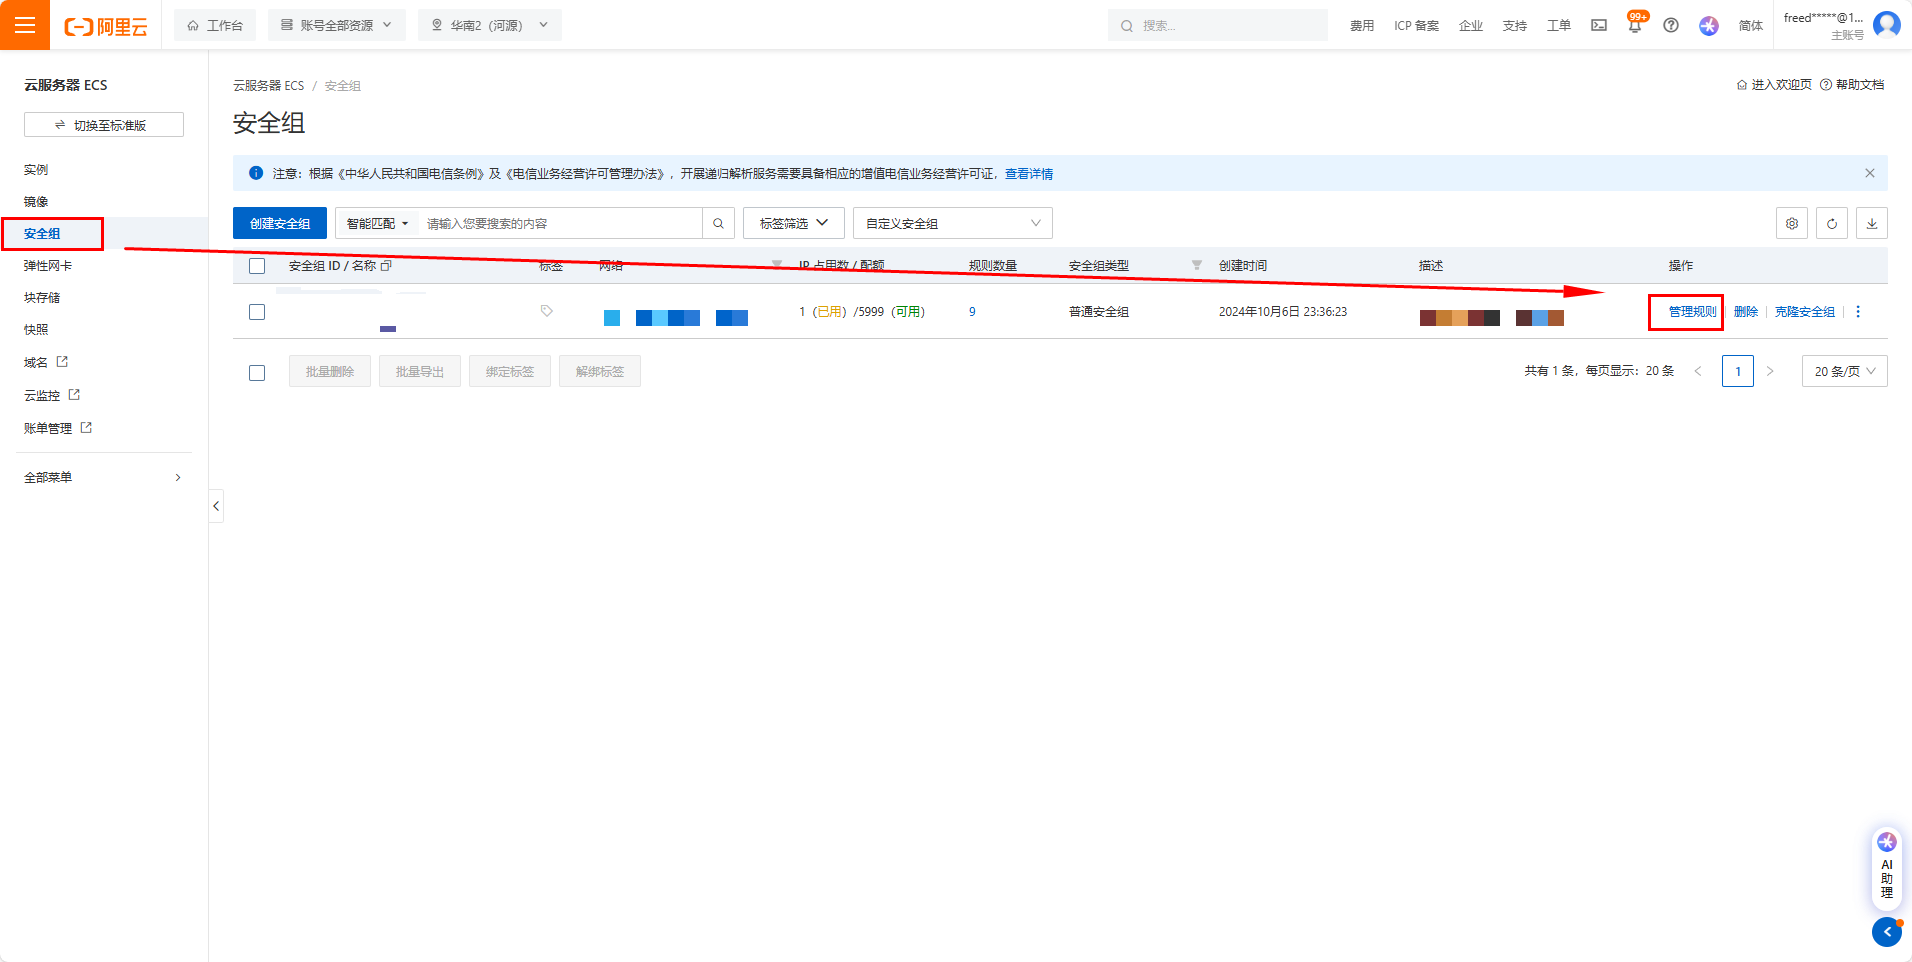Open the 标签筛选 filter dropdown
The image size is (1912, 962).
[793, 224]
